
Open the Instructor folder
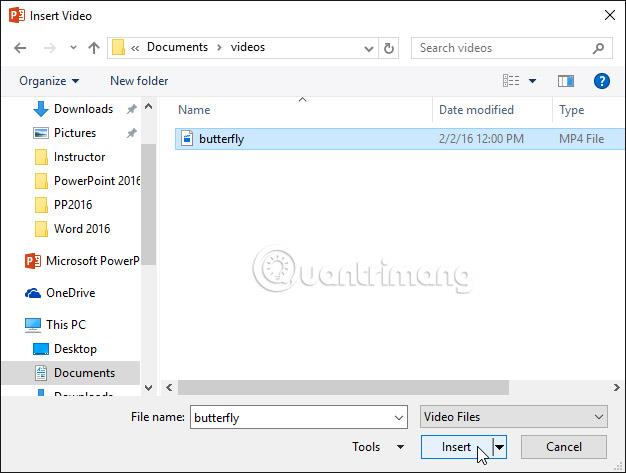(x=79, y=157)
